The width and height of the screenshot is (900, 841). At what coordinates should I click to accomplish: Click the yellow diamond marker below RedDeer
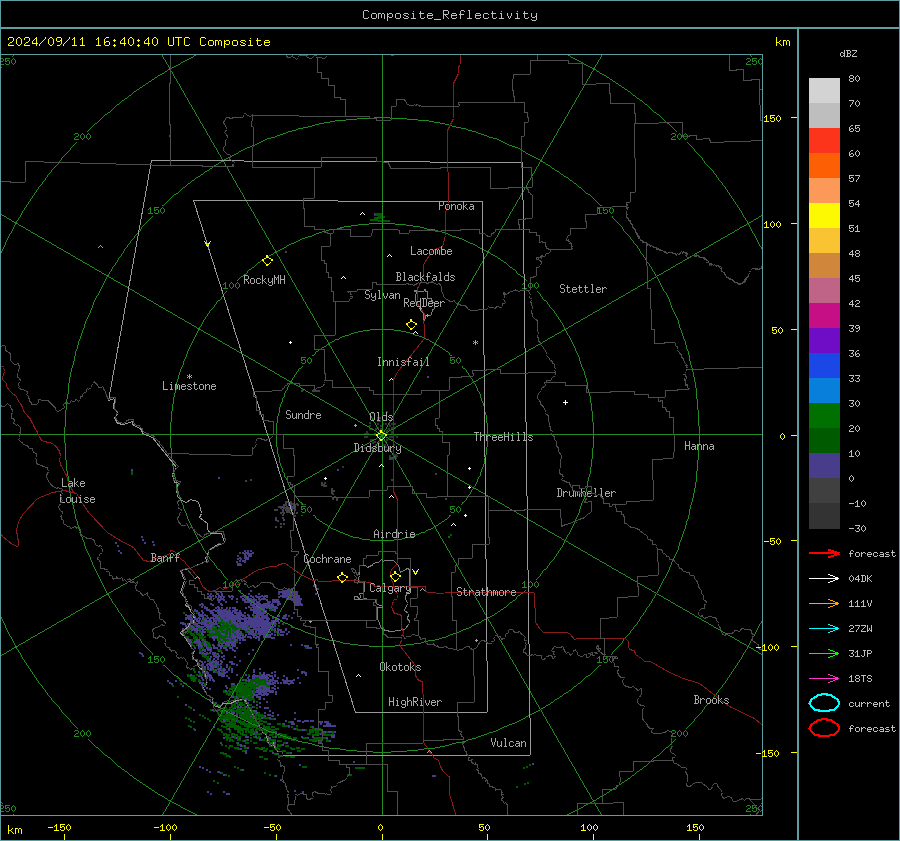click(411, 325)
